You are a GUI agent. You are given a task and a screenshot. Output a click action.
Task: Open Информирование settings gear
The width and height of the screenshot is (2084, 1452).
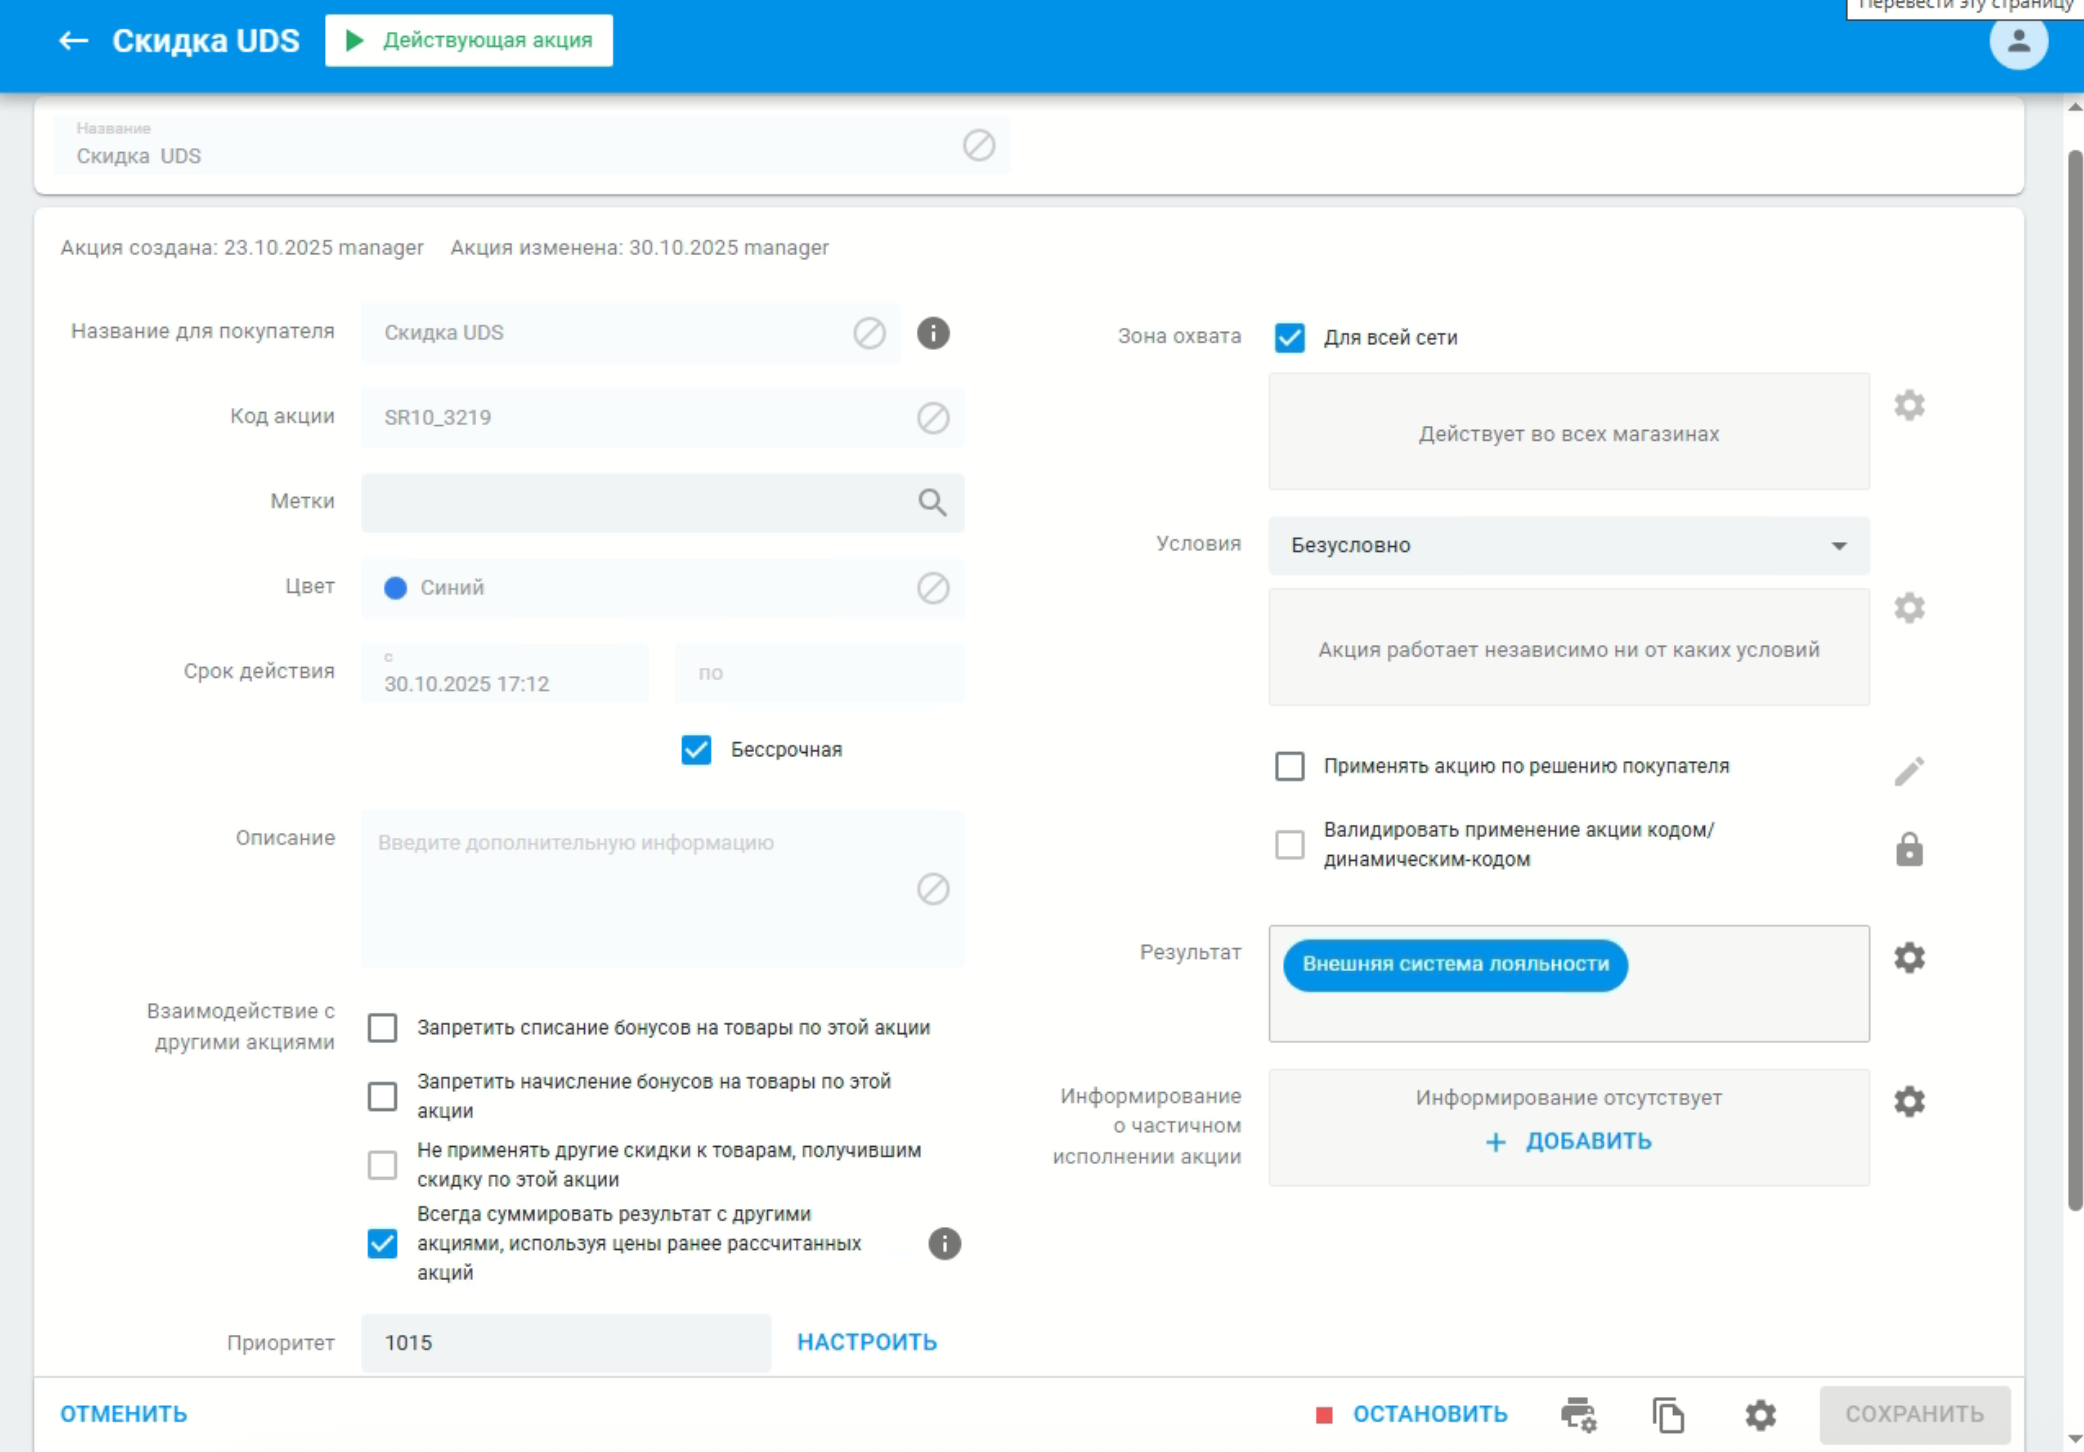pyautogui.click(x=1909, y=1101)
